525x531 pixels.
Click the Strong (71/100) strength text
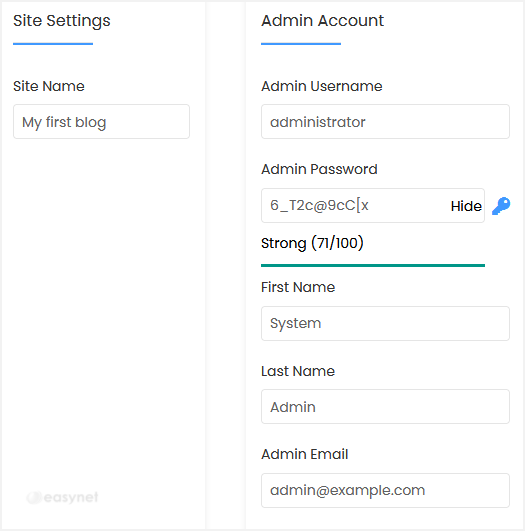[x=312, y=243]
